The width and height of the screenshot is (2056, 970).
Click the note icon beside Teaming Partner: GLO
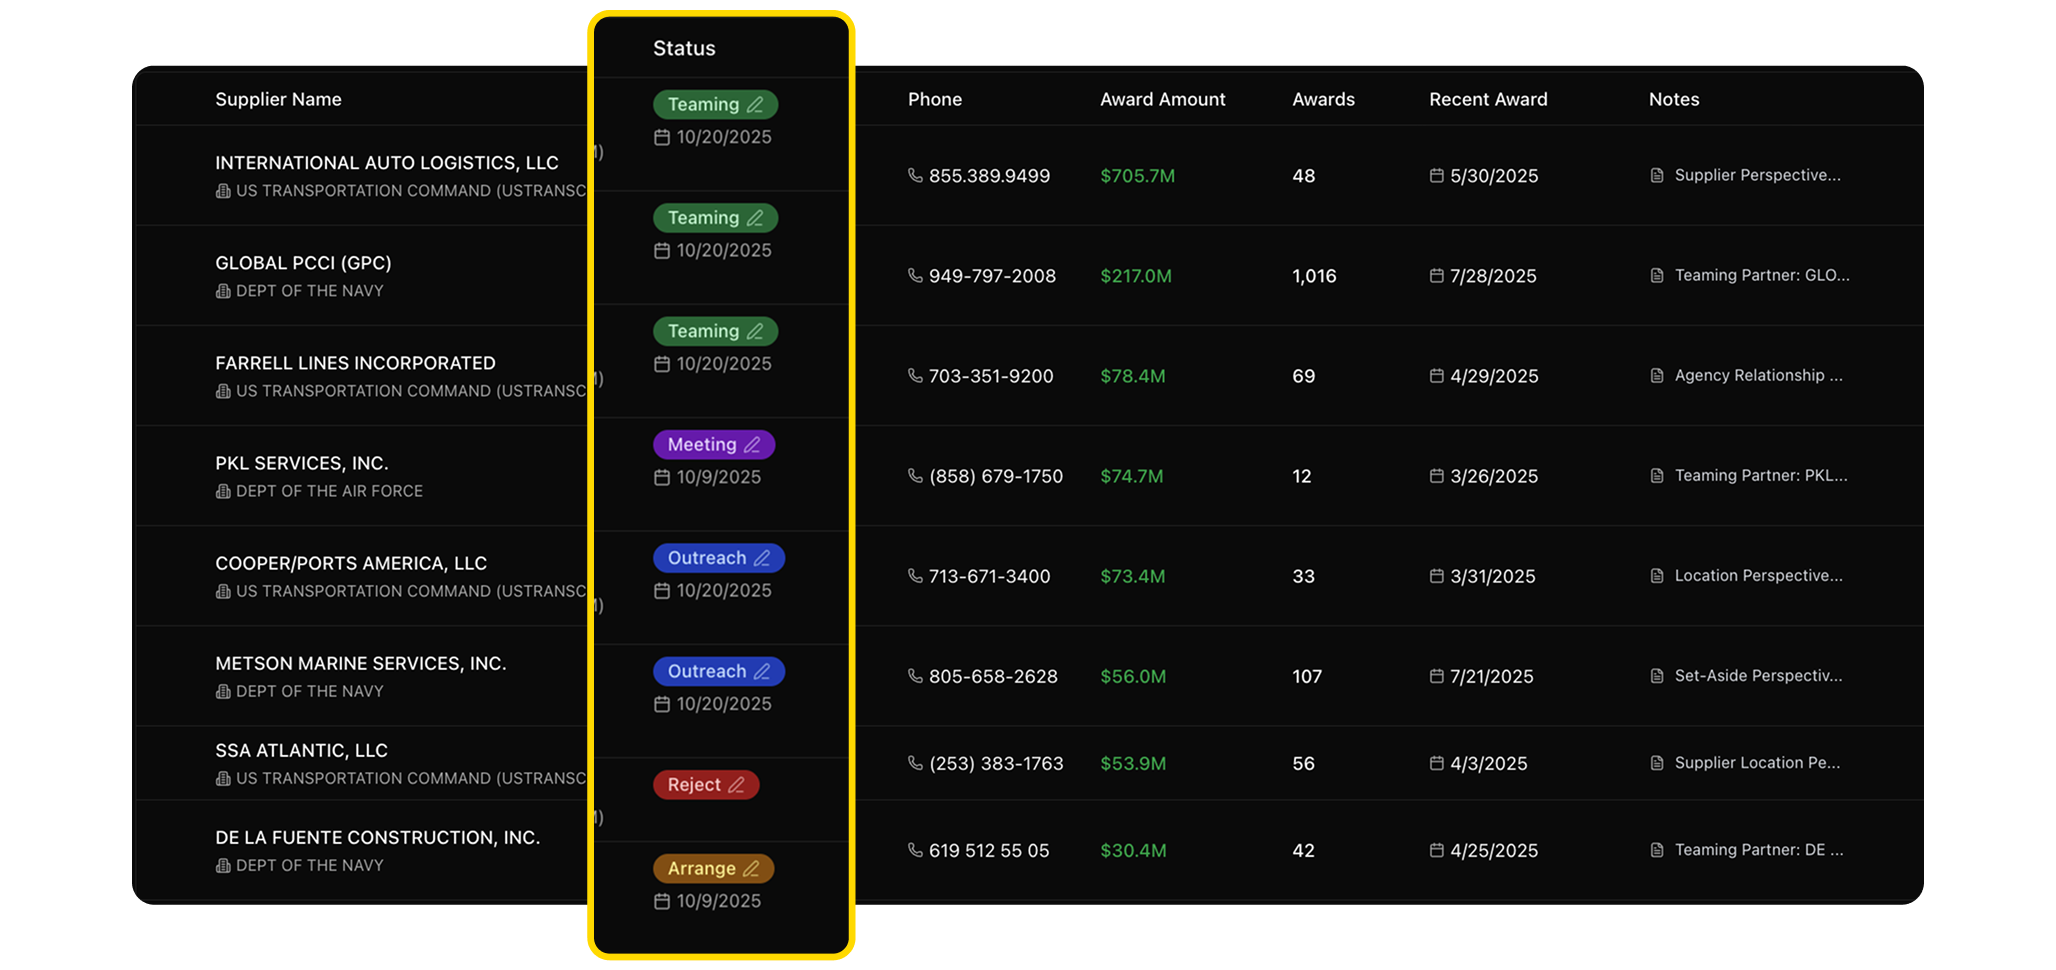(x=1657, y=276)
